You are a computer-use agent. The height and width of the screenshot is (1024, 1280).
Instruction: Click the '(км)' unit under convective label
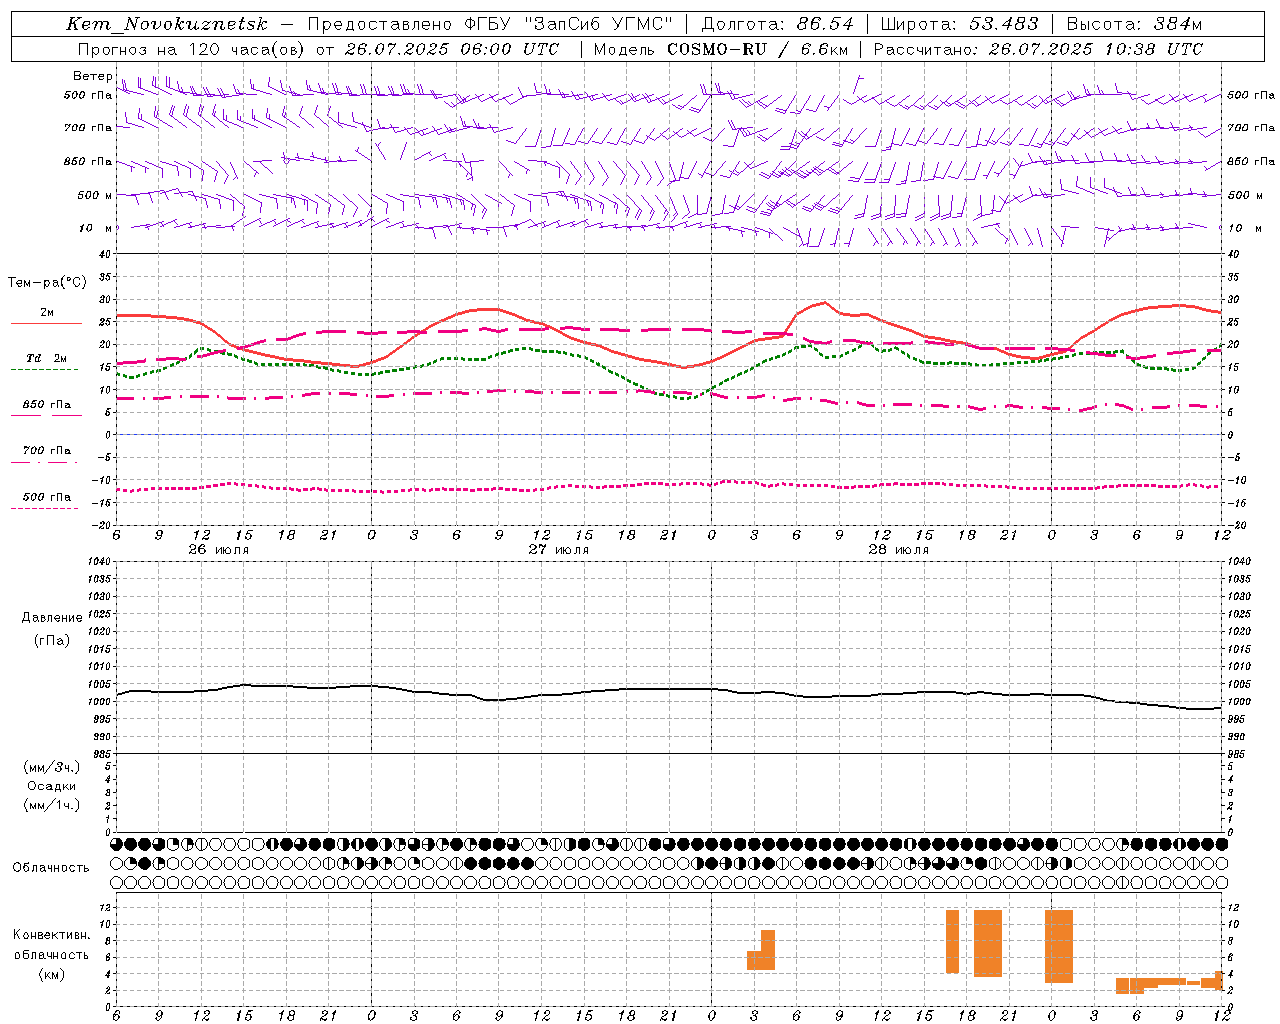(51, 974)
